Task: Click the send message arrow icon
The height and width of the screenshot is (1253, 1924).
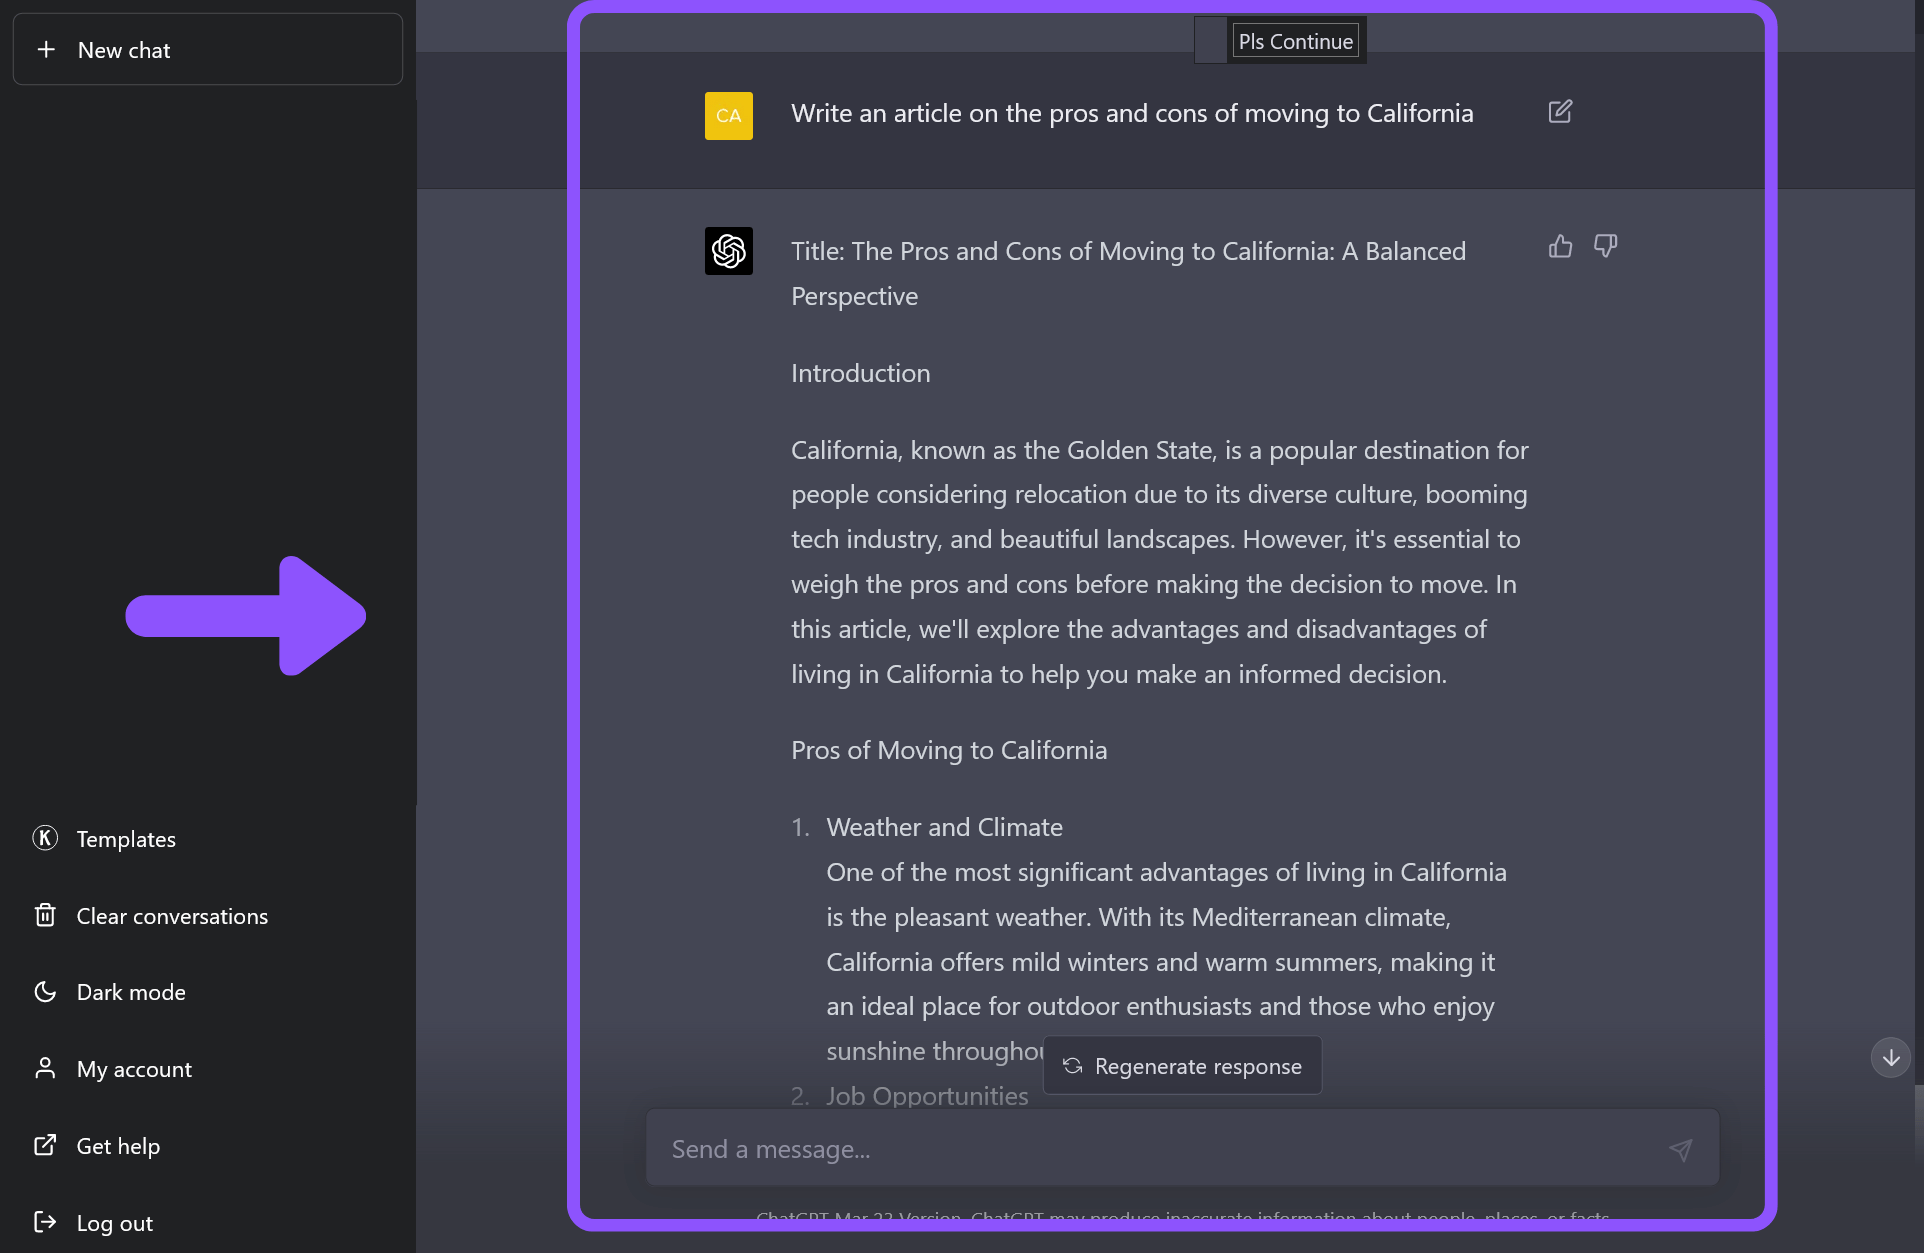Action: tap(1681, 1149)
